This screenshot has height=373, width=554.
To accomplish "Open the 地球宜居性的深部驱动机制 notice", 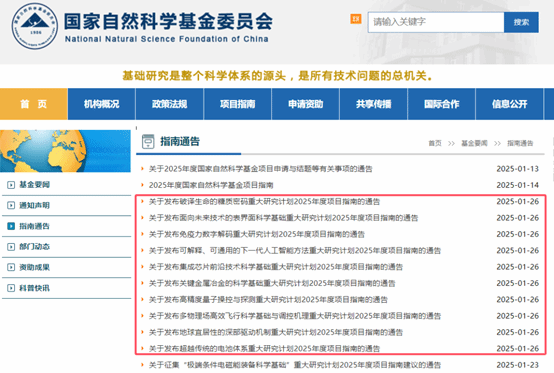I will tap(276, 332).
